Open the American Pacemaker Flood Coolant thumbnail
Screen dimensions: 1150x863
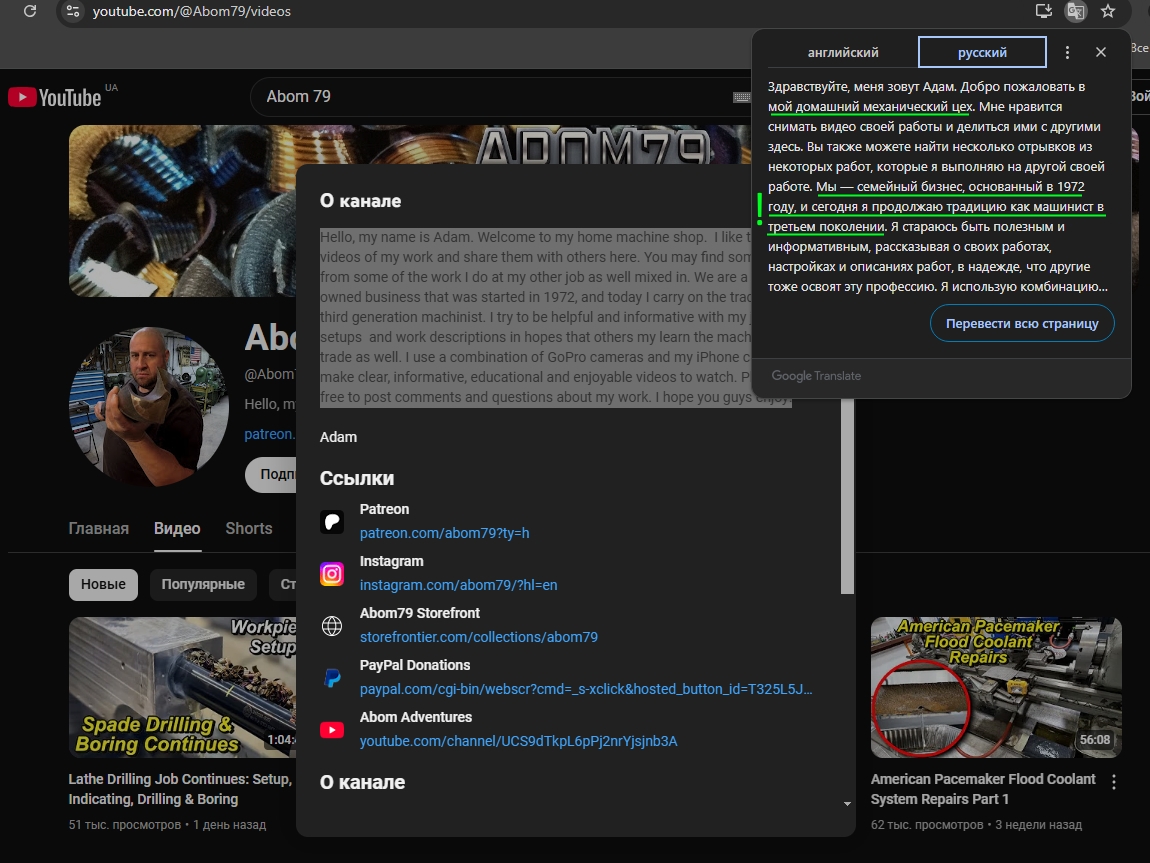click(996, 687)
